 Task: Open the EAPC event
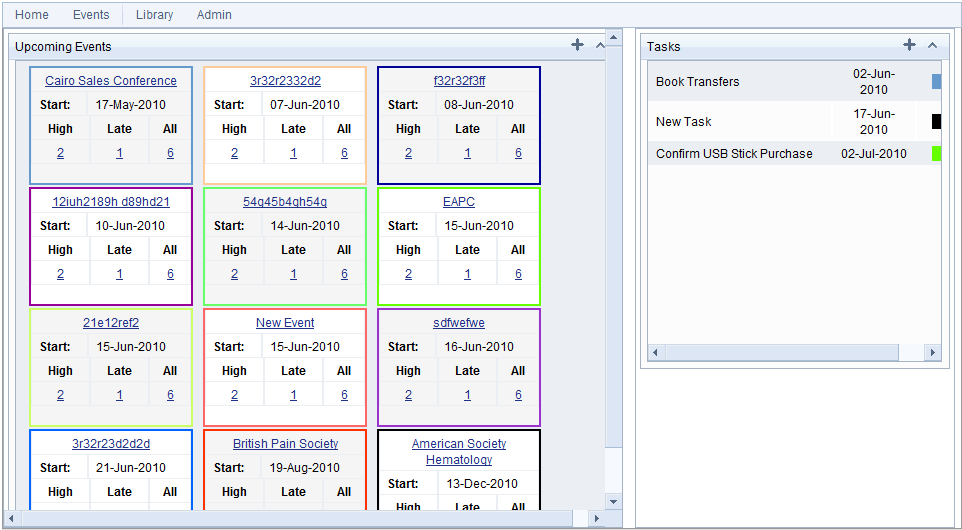click(x=459, y=202)
